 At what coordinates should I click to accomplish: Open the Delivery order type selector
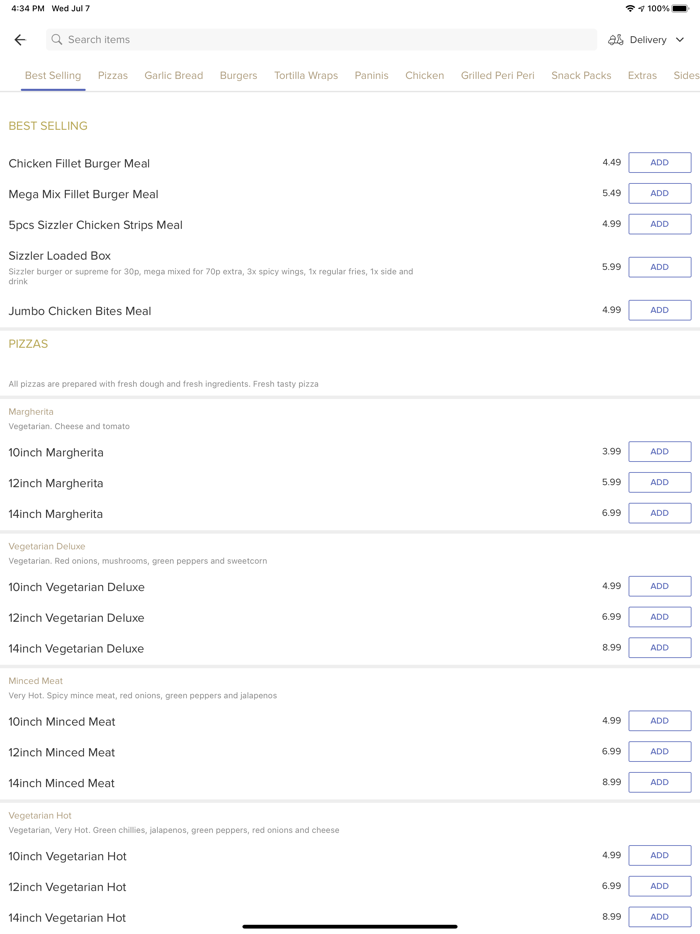tap(646, 40)
